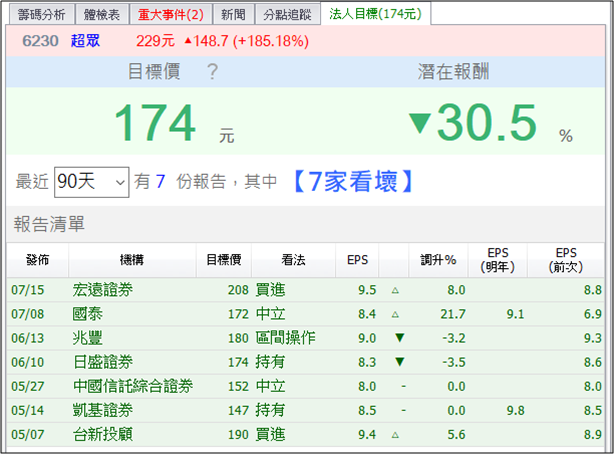Open the 籌碼分析 tab
614x454 pixels.
41,14
